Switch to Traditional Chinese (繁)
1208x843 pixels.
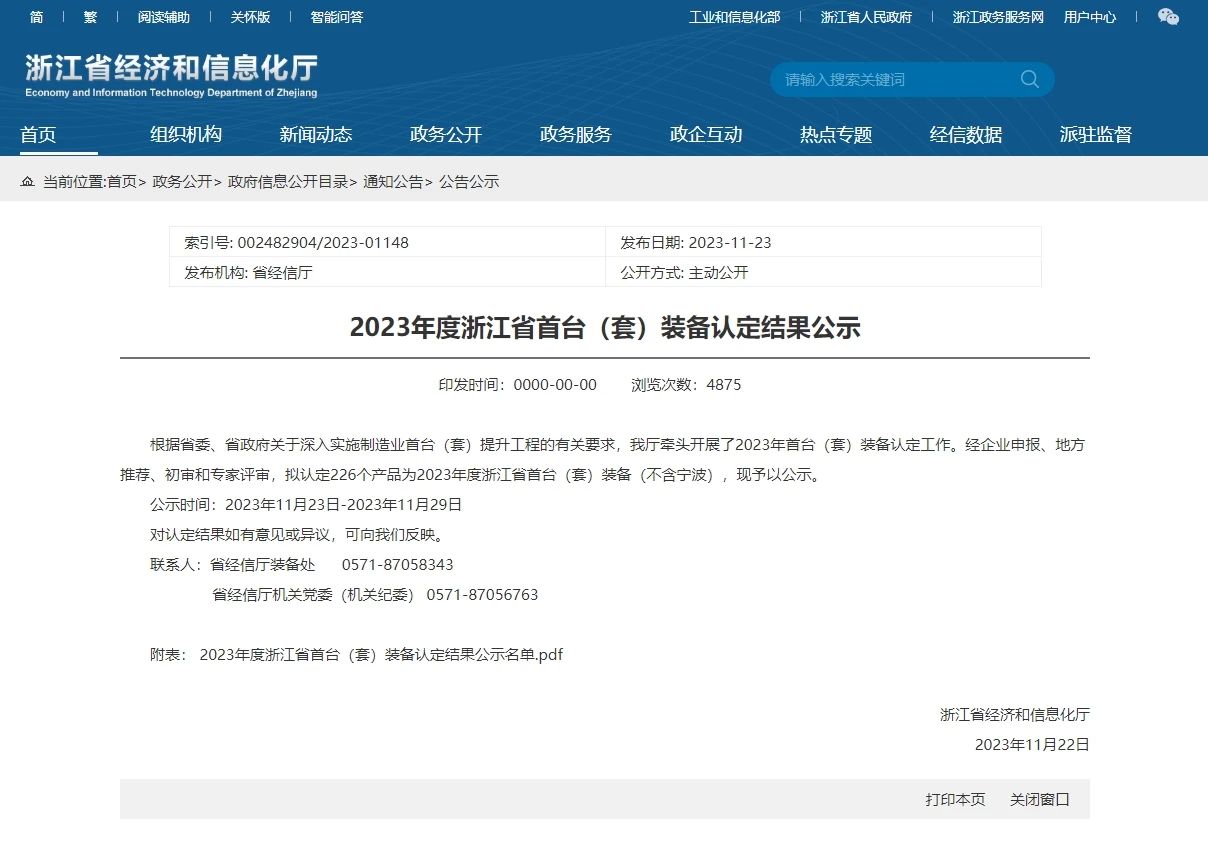coord(90,17)
